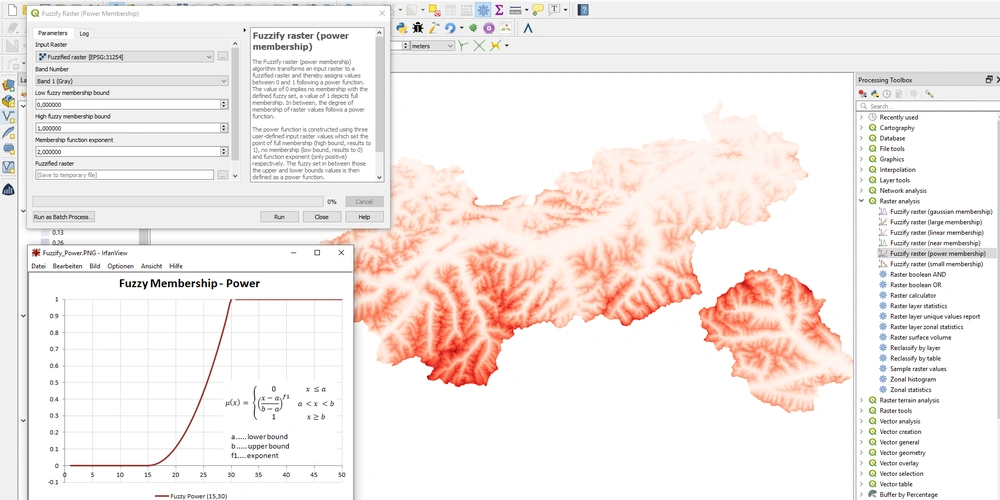Click the hammer plugin builder icon
The height and width of the screenshot is (500, 1000).
tap(434, 27)
